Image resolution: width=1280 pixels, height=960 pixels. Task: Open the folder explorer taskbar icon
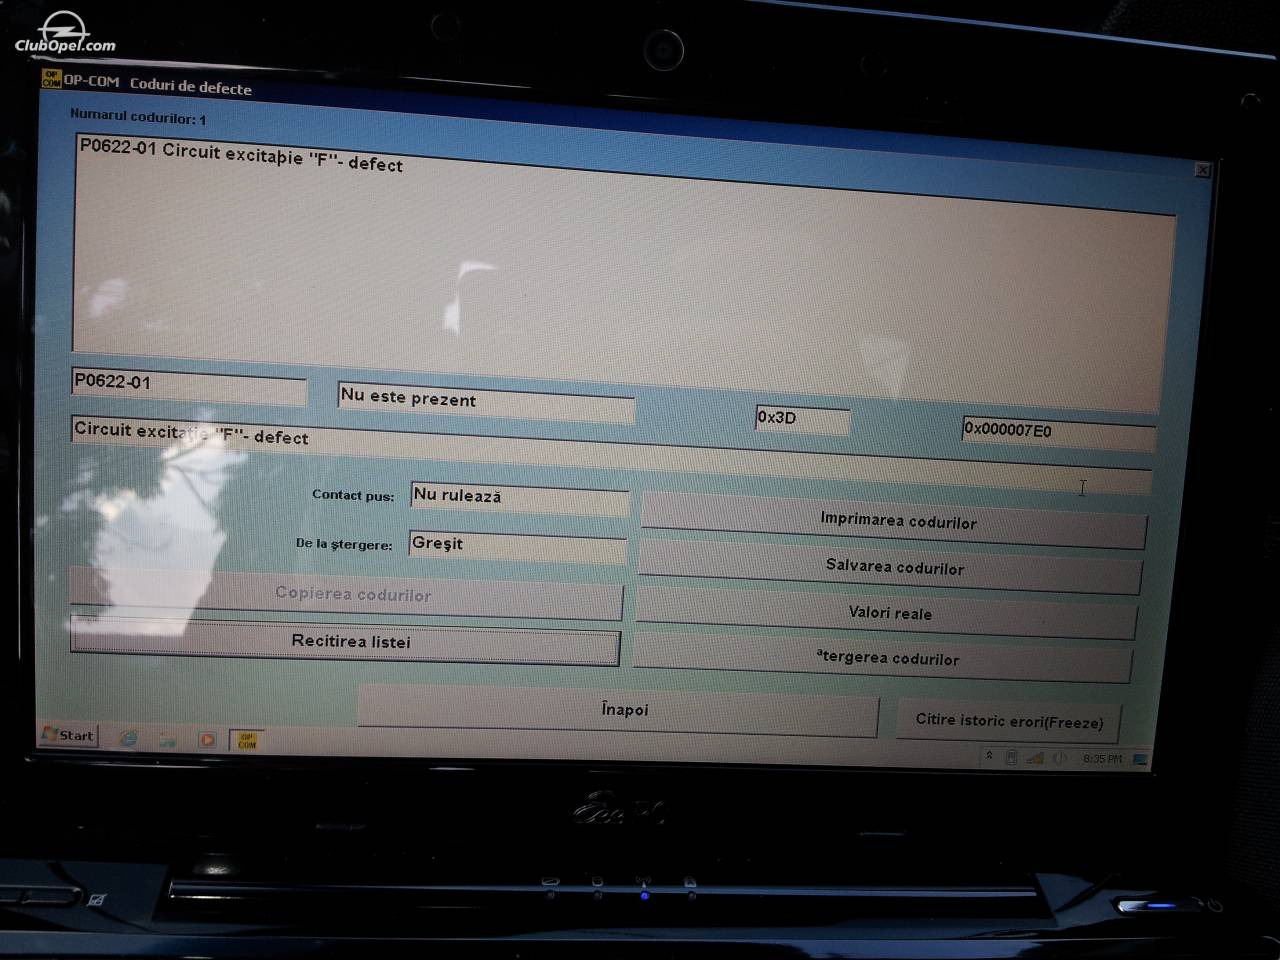[x=167, y=739]
